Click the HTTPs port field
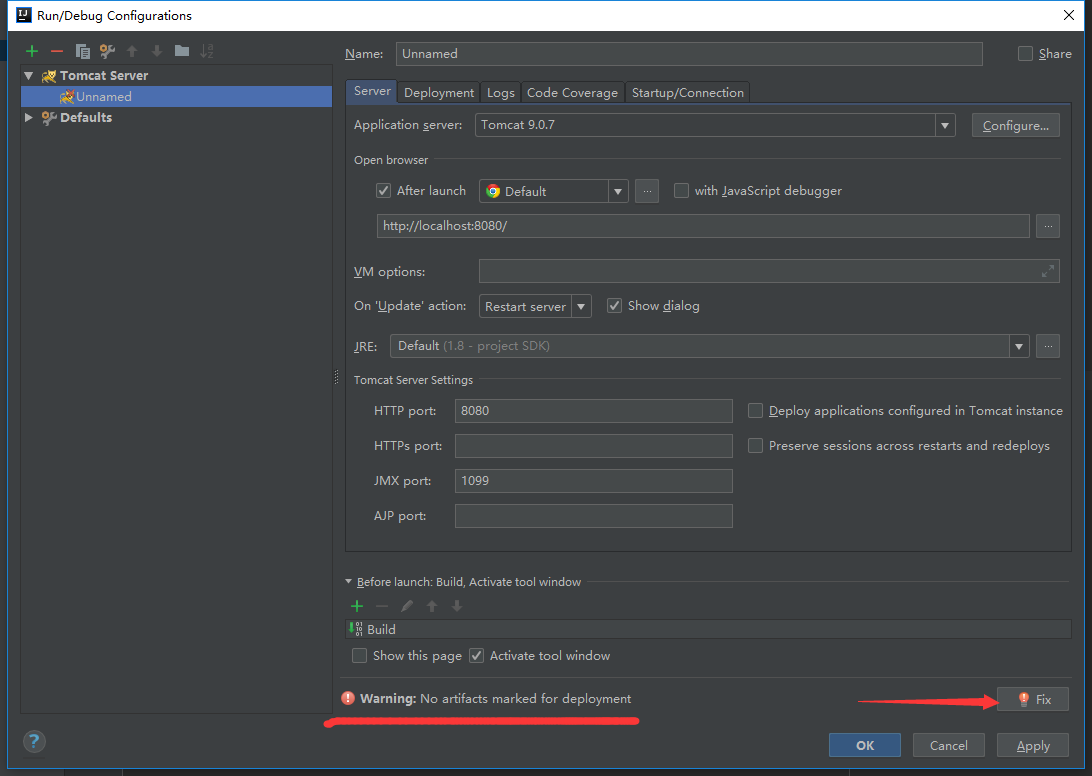 tap(594, 446)
